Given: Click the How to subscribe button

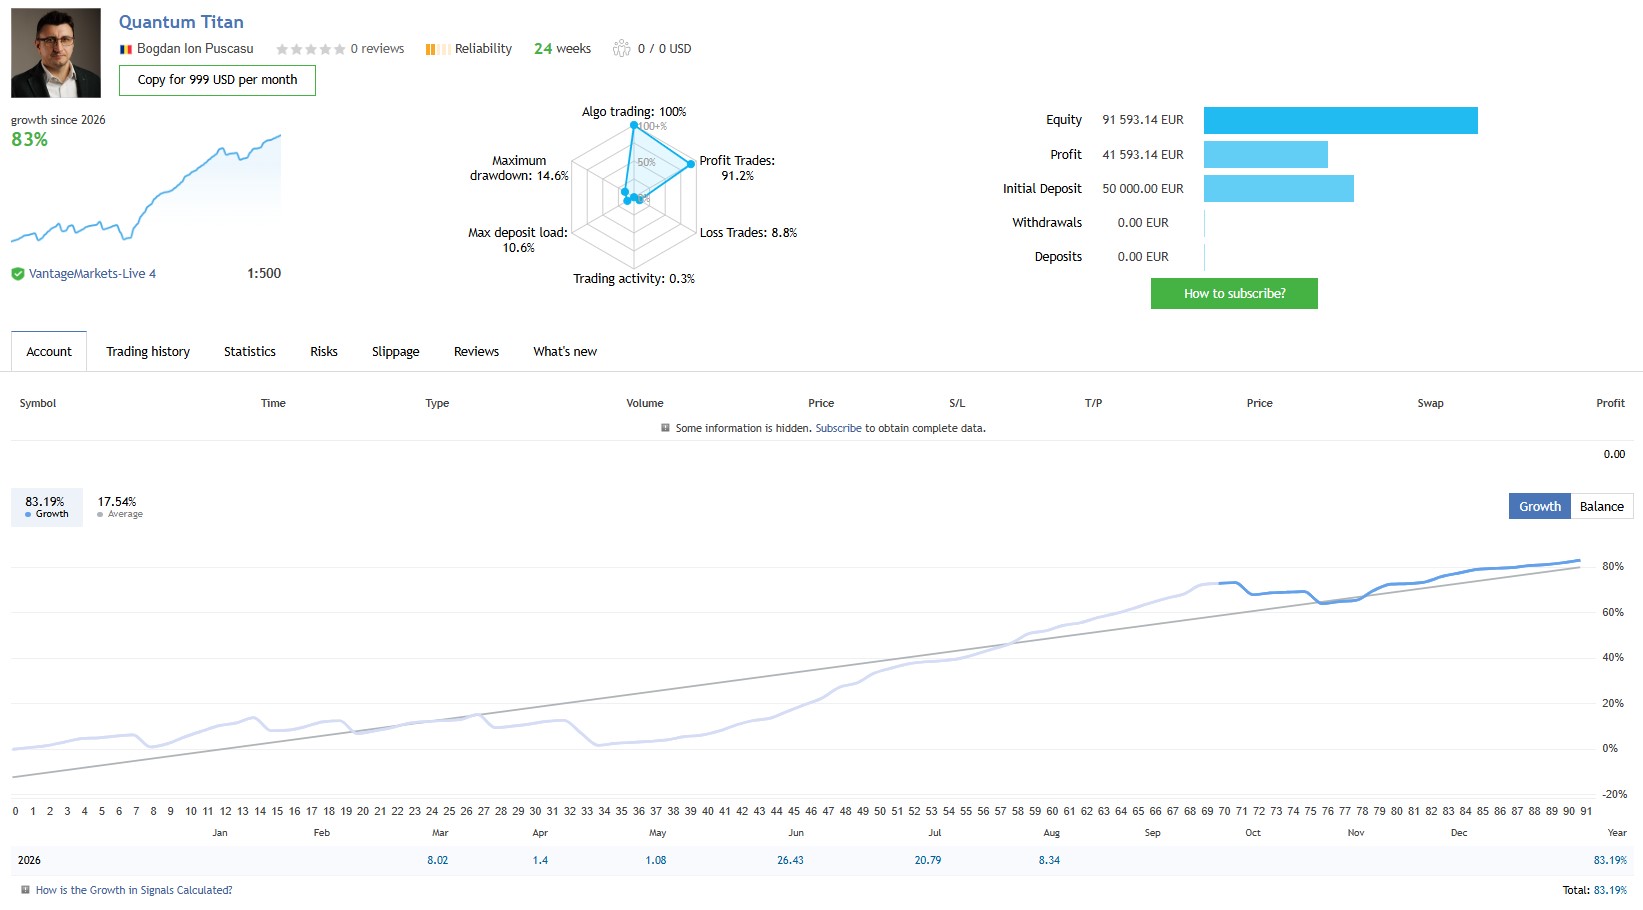Looking at the screenshot, I should [1234, 294].
